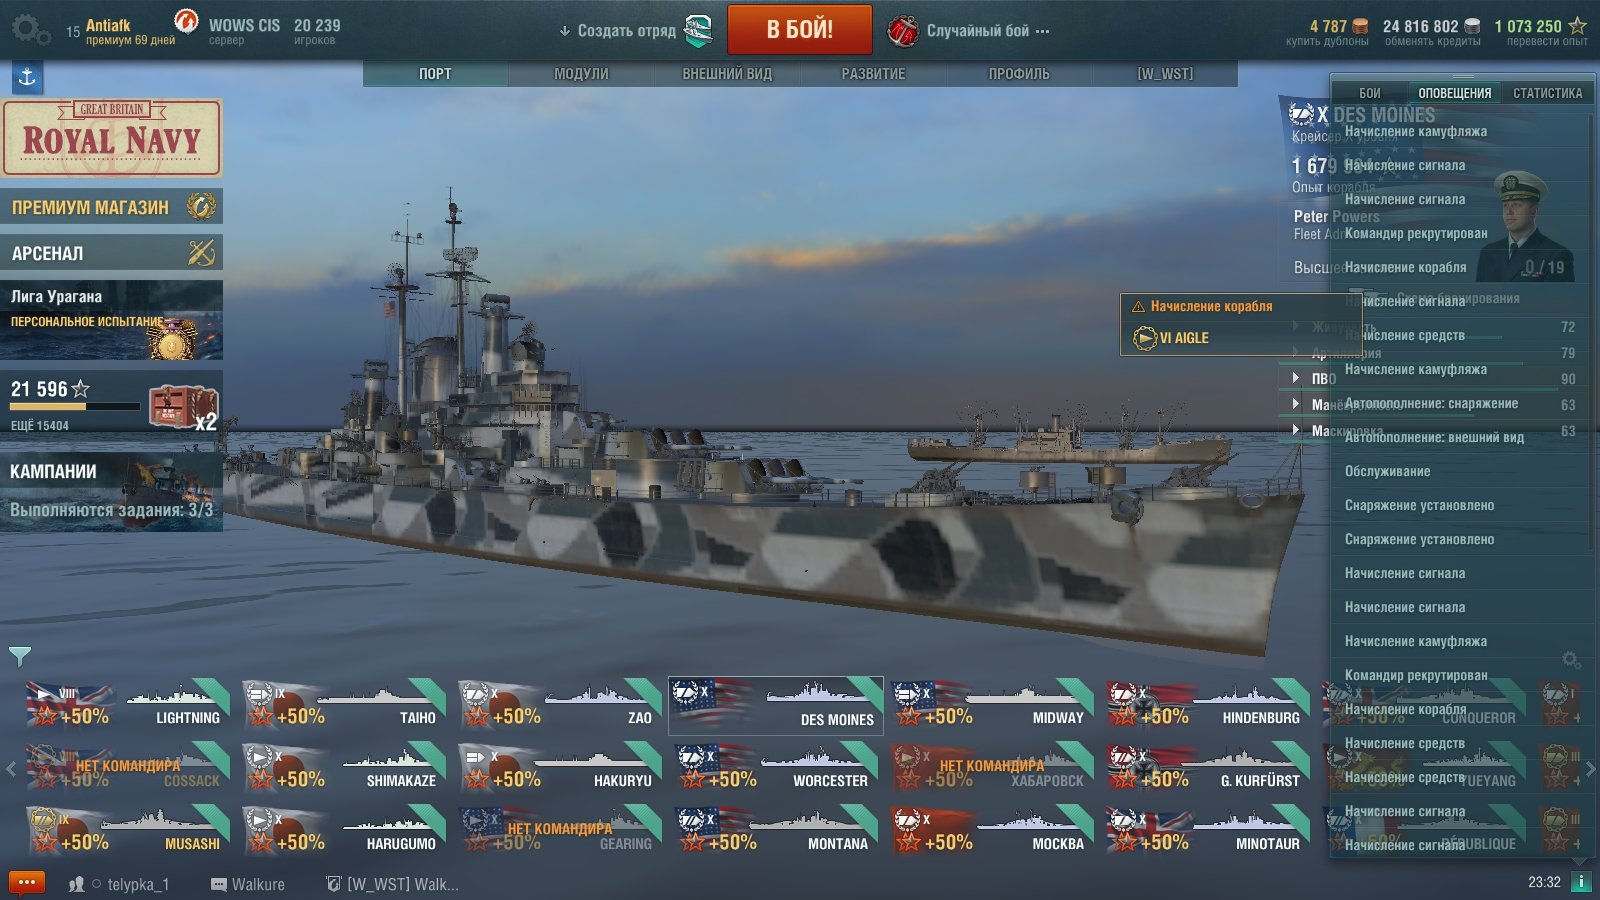Click the crossed swords Arsenal icon
This screenshot has width=1600, height=900.
click(x=201, y=253)
